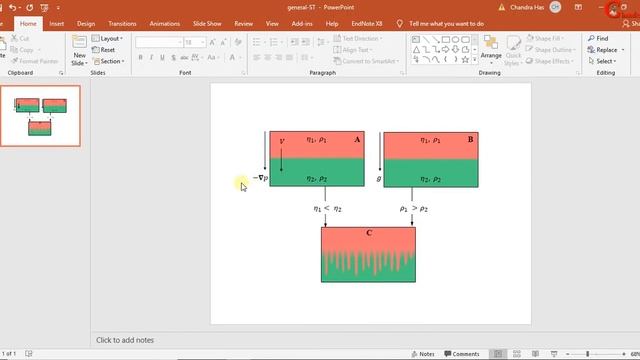
Task: Select the line arrow shape
Action: 436,40
